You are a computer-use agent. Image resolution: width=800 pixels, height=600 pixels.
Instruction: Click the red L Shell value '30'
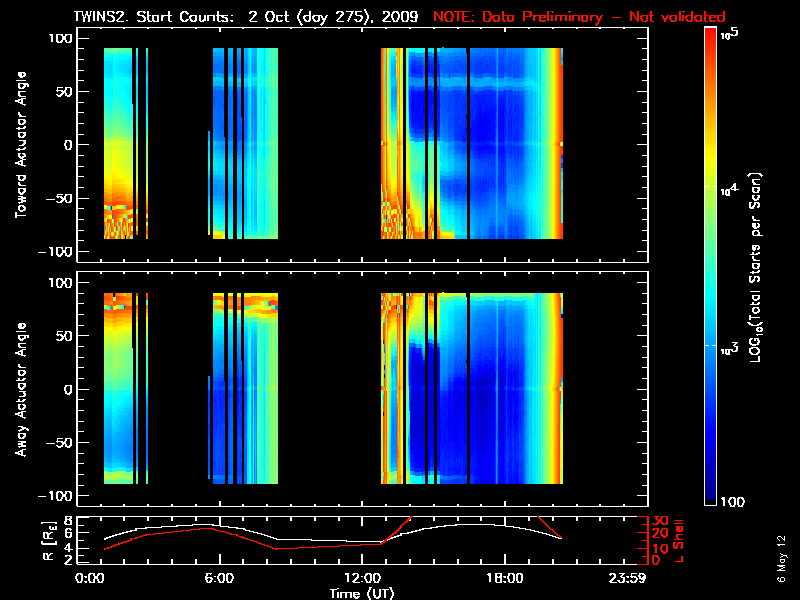[660, 521]
